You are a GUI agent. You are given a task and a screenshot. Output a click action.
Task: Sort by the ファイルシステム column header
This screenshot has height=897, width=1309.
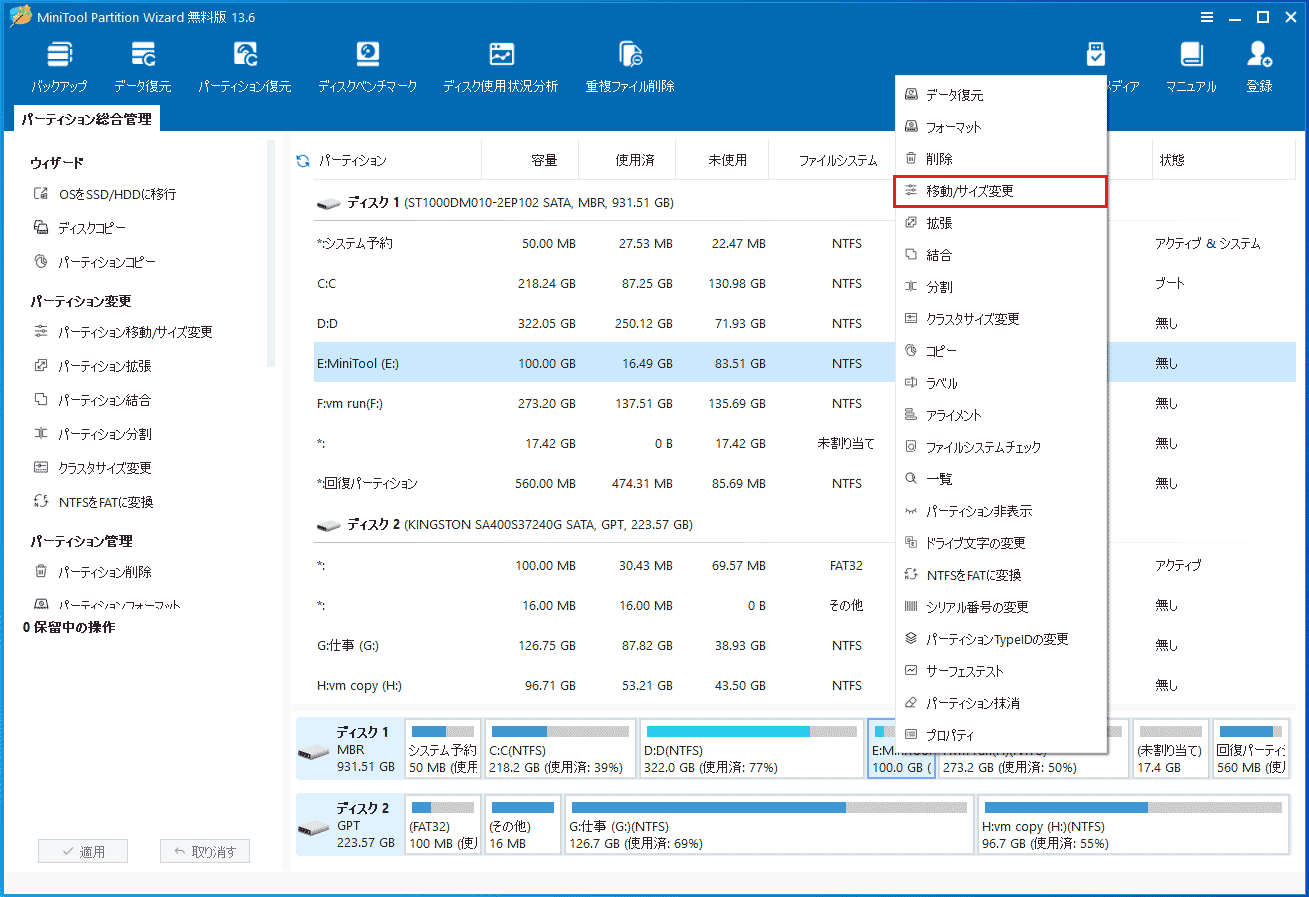(837, 160)
